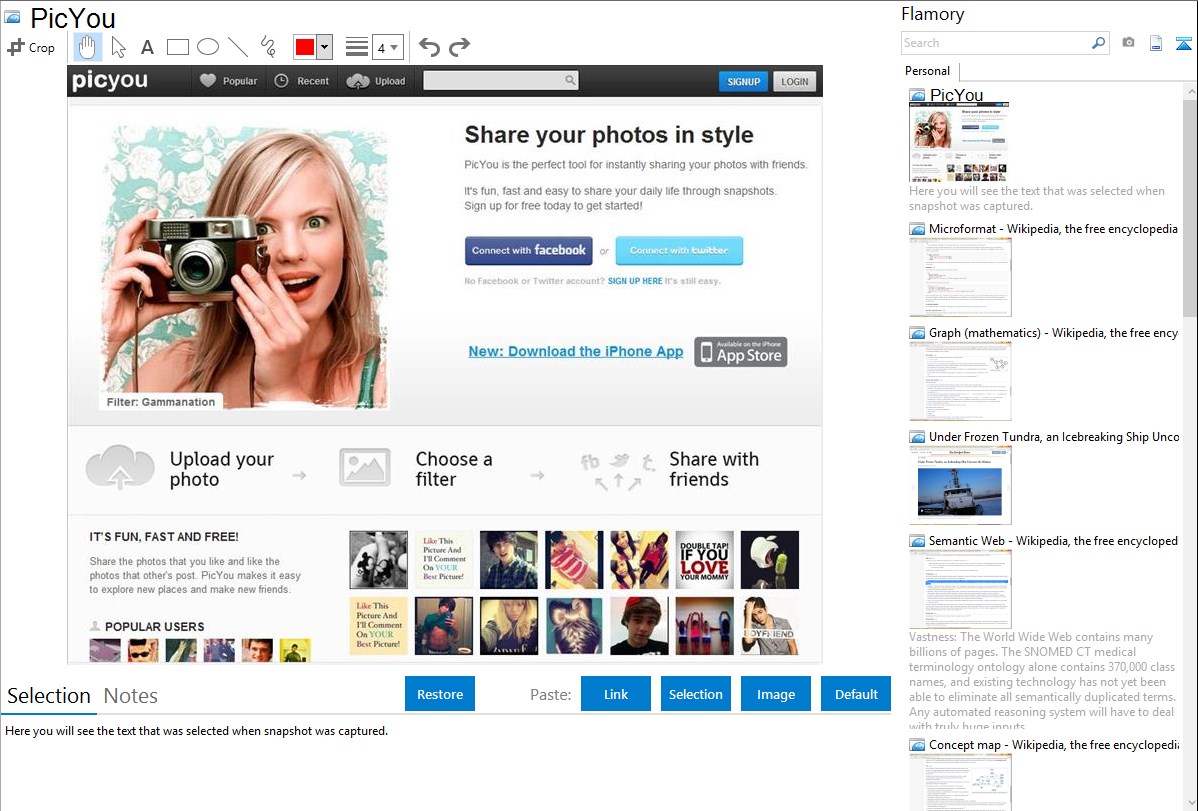Pick the text annotation tool
Viewport: 1198px width, 811px height.
tap(147, 47)
